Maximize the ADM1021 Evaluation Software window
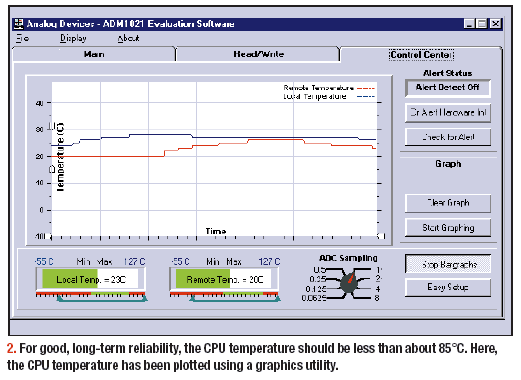The image size is (521, 380). [x=482, y=24]
